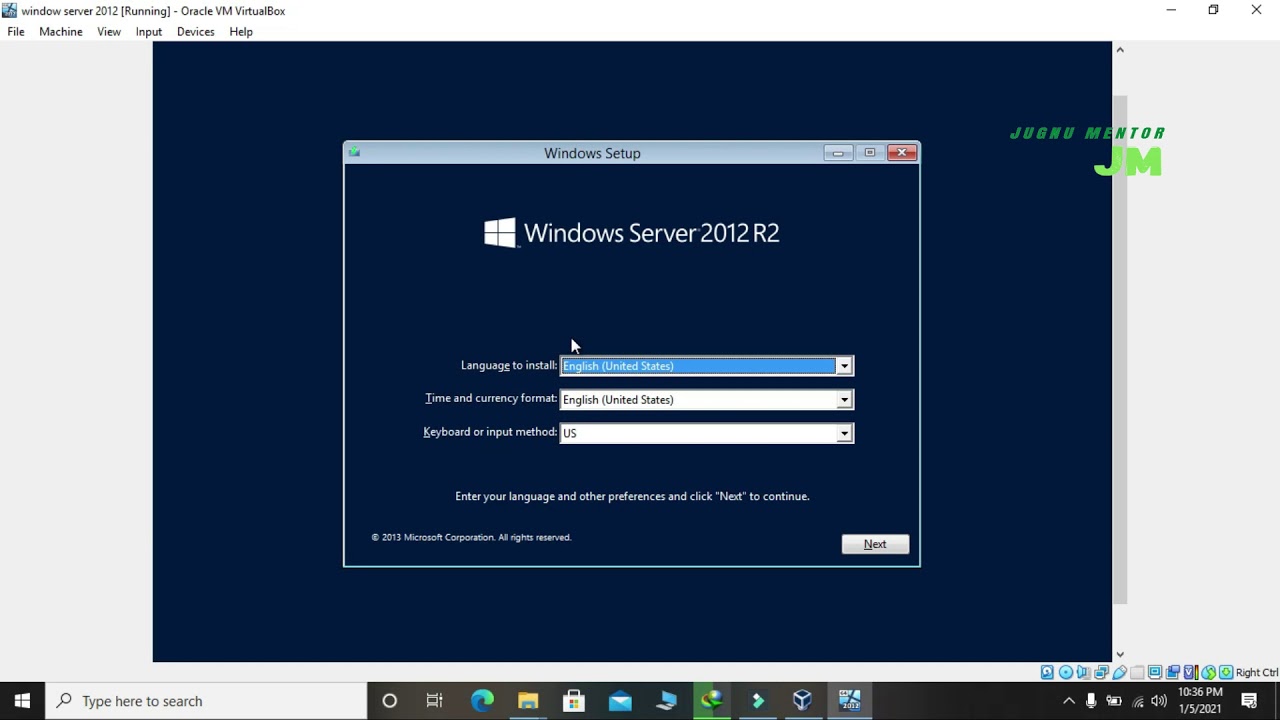The height and width of the screenshot is (720, 1280).
Task: Open the Help menu
Action: click(x=241, y=32)
